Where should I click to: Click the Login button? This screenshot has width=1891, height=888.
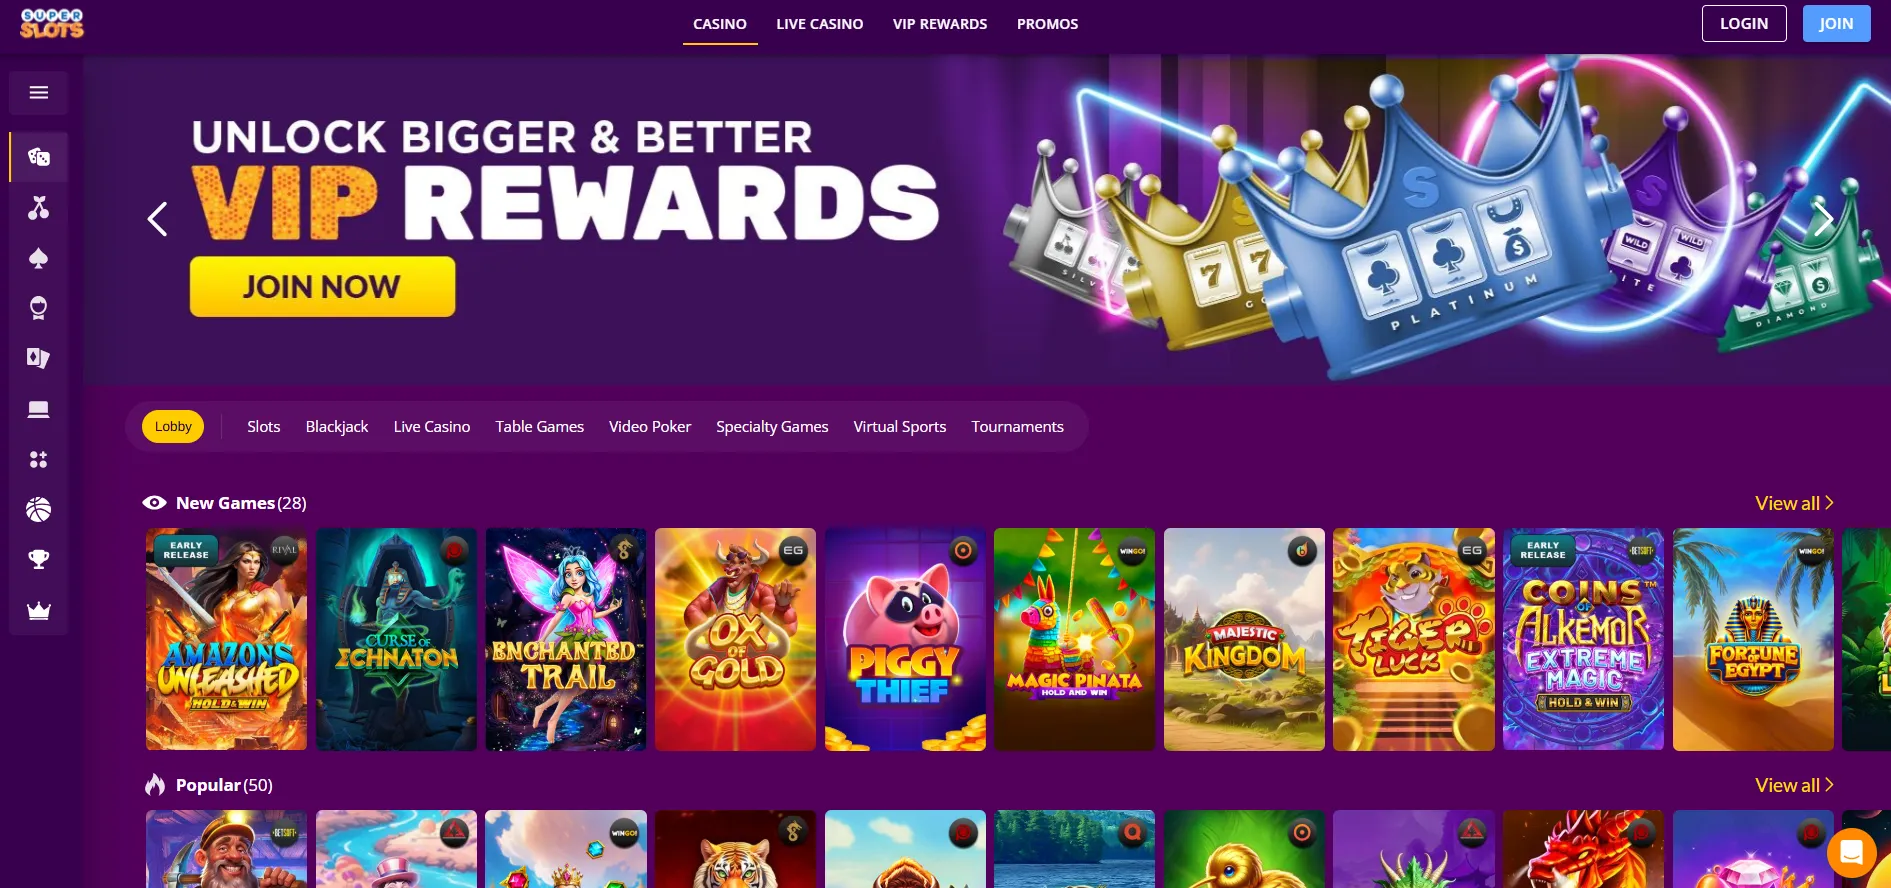[x=1744, y=24]
